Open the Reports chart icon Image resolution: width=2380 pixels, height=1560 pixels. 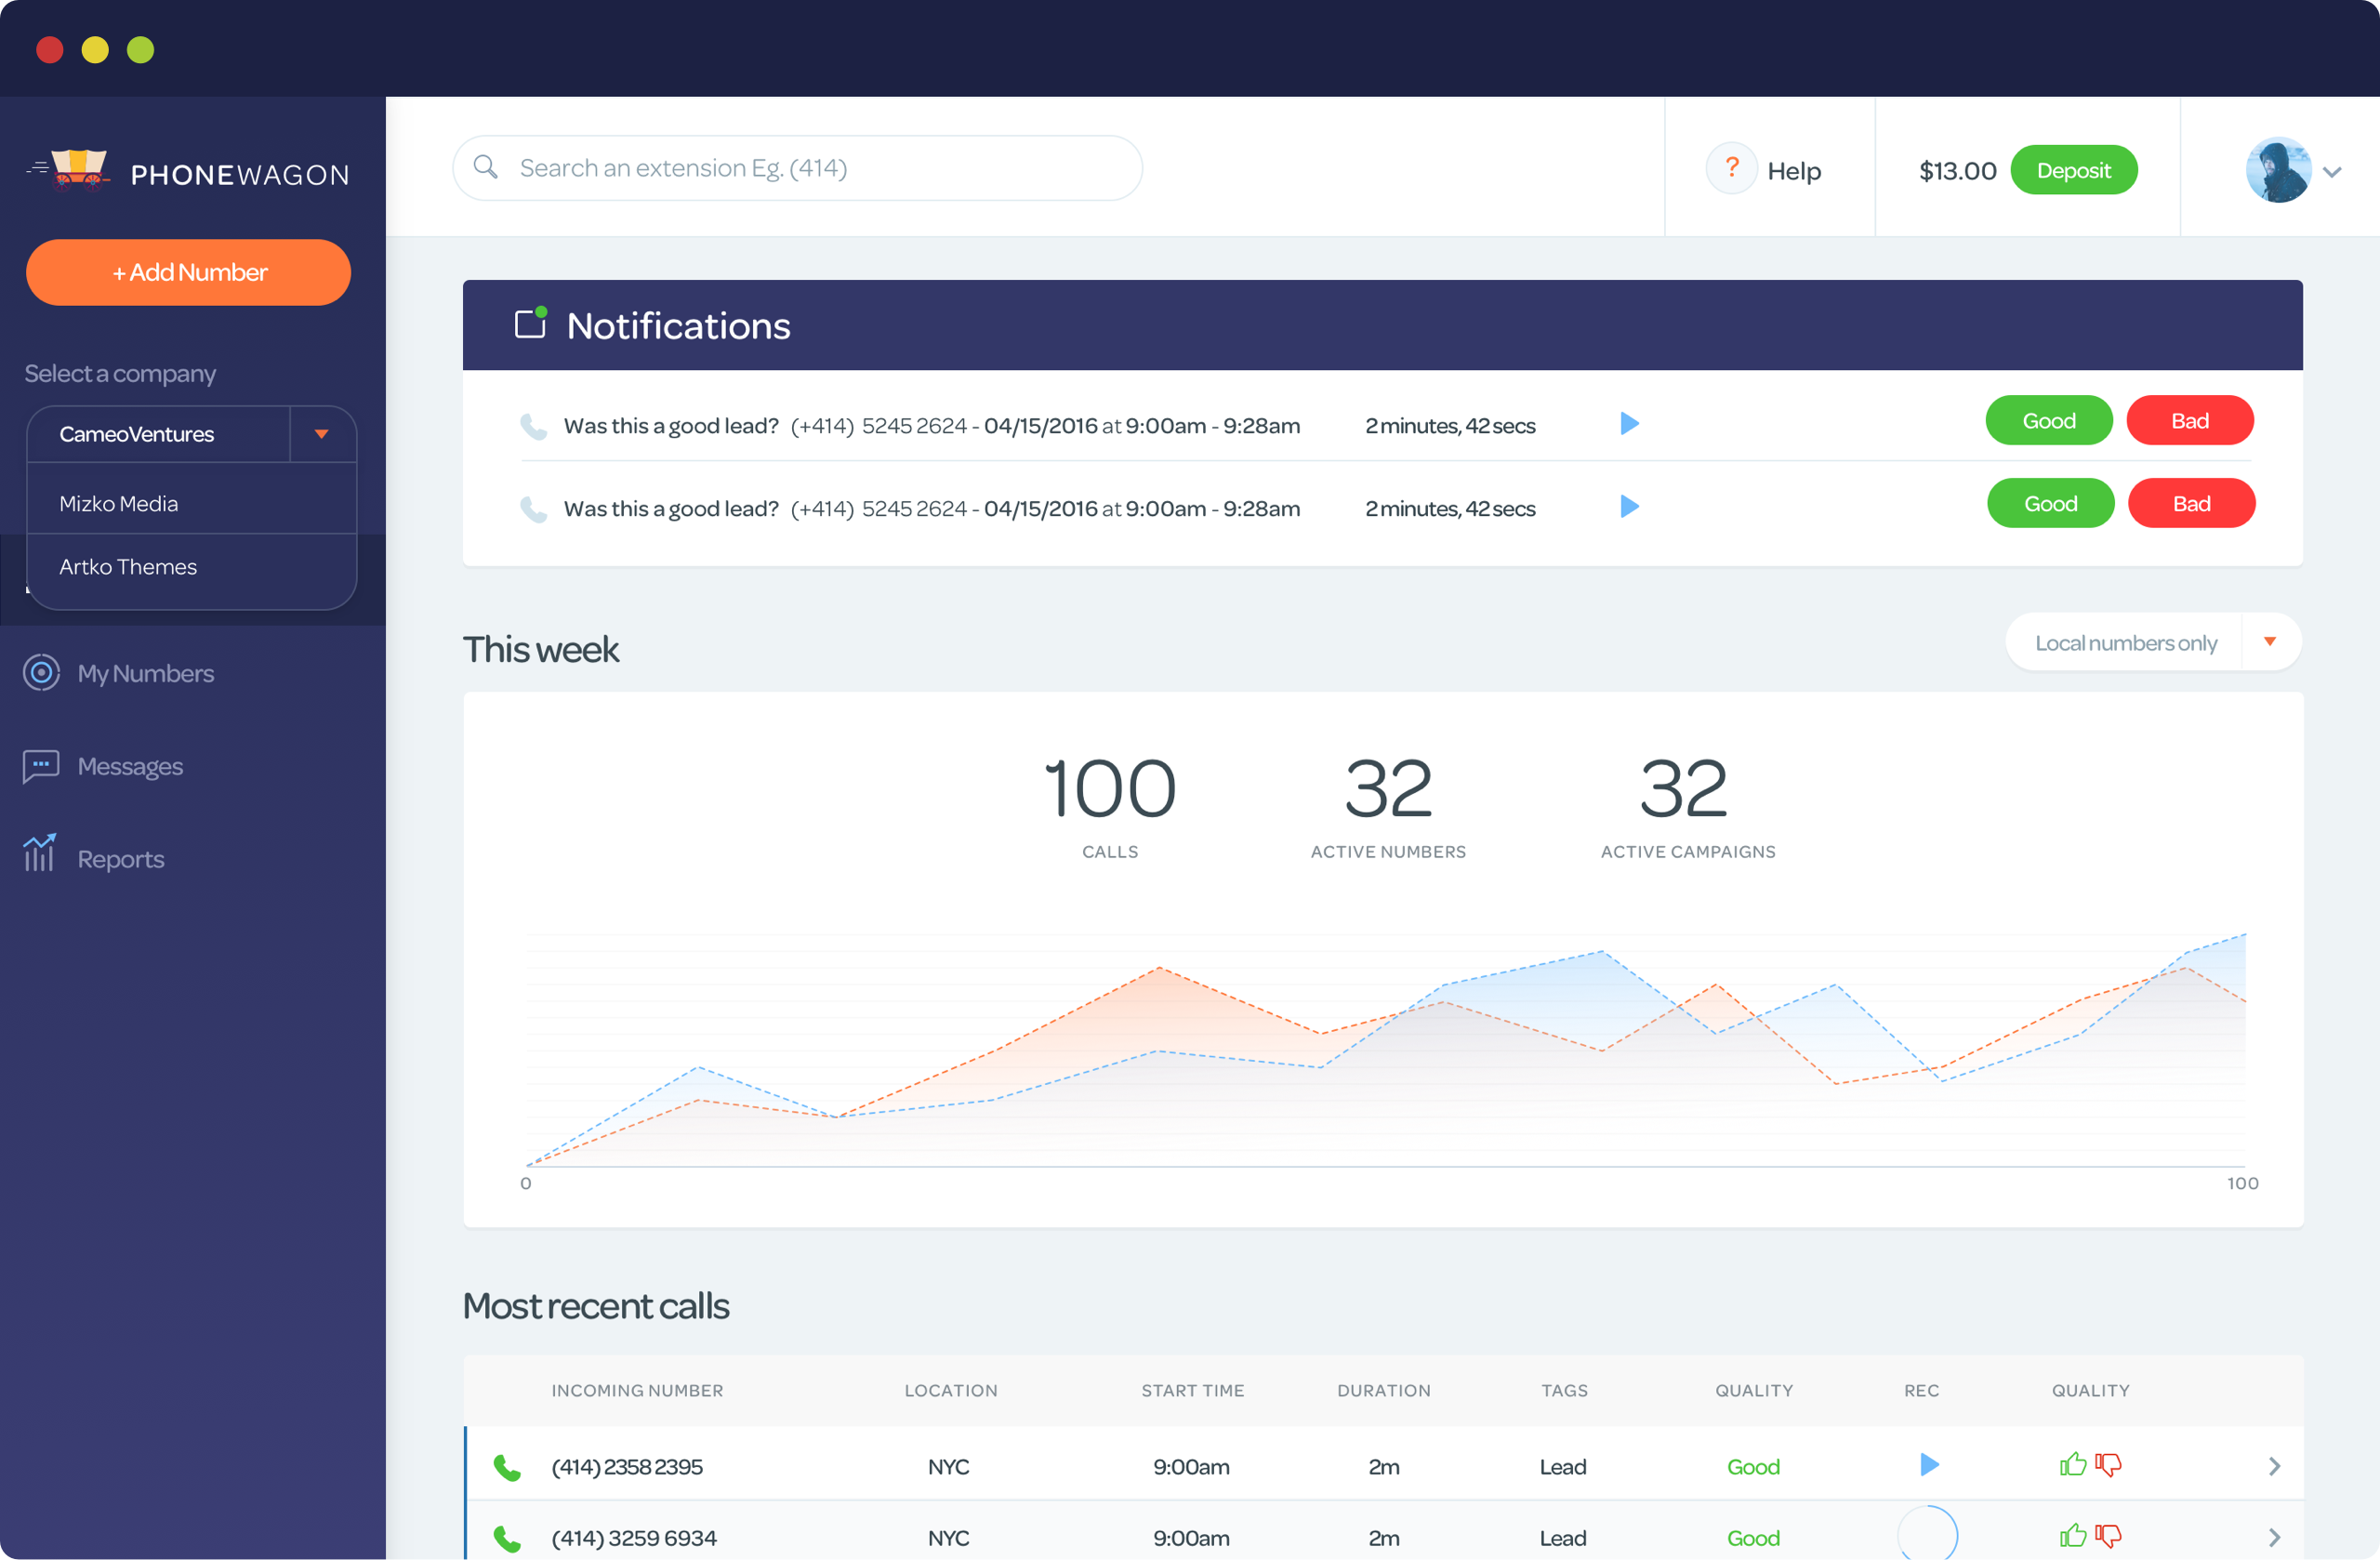pyautogui.click(x=40, y=854)
